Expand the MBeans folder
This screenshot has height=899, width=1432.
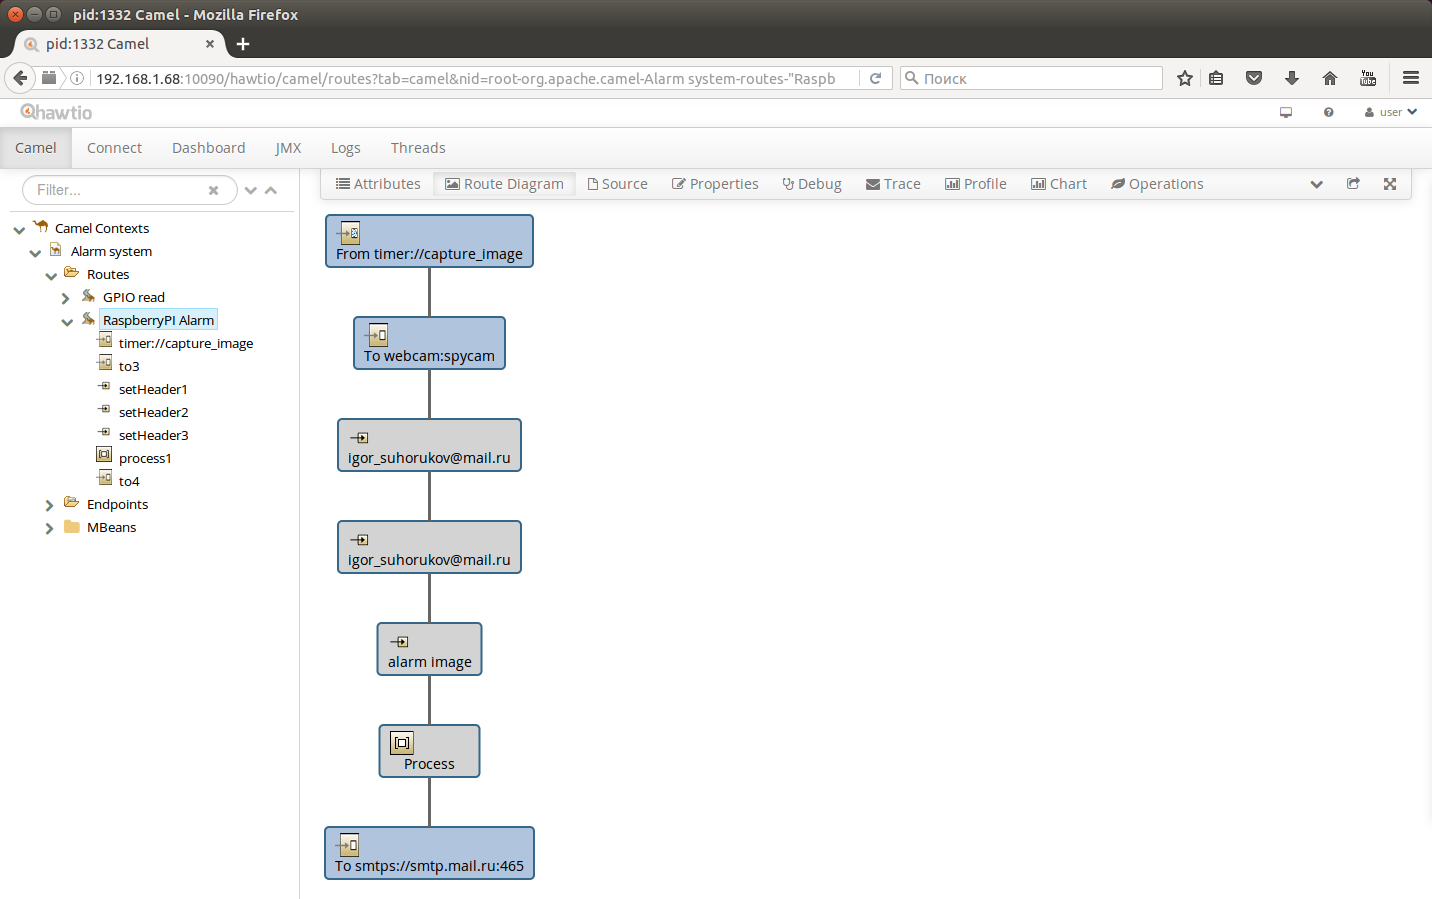50,528
